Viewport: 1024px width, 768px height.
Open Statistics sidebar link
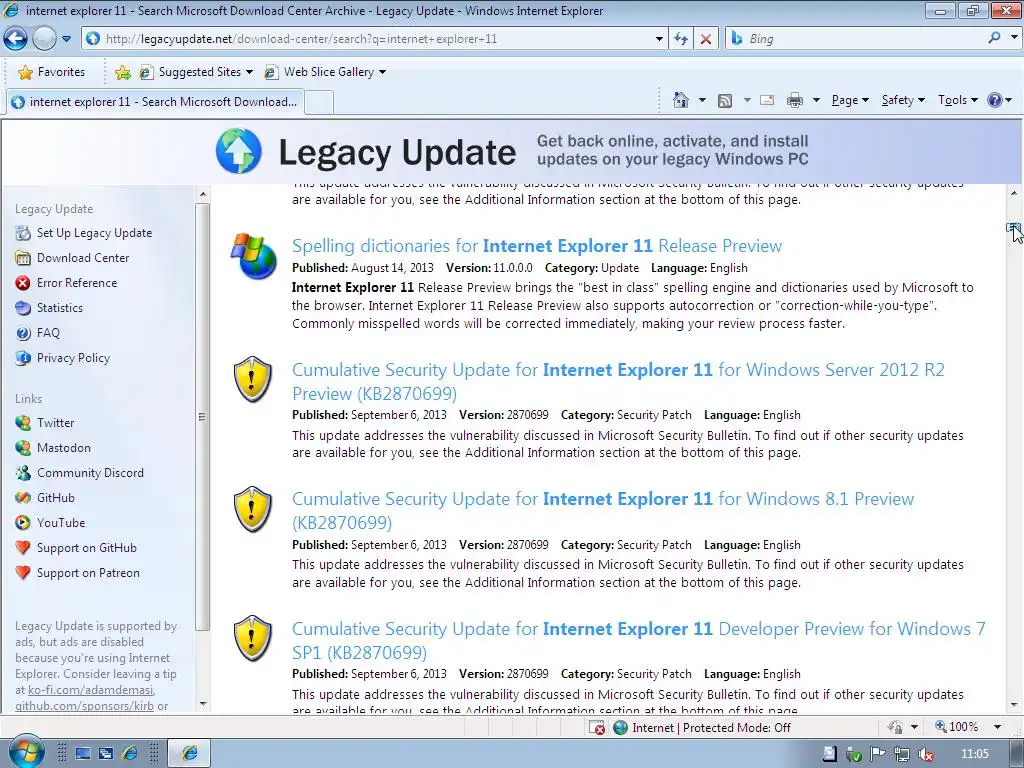click(x=60, y=308)
